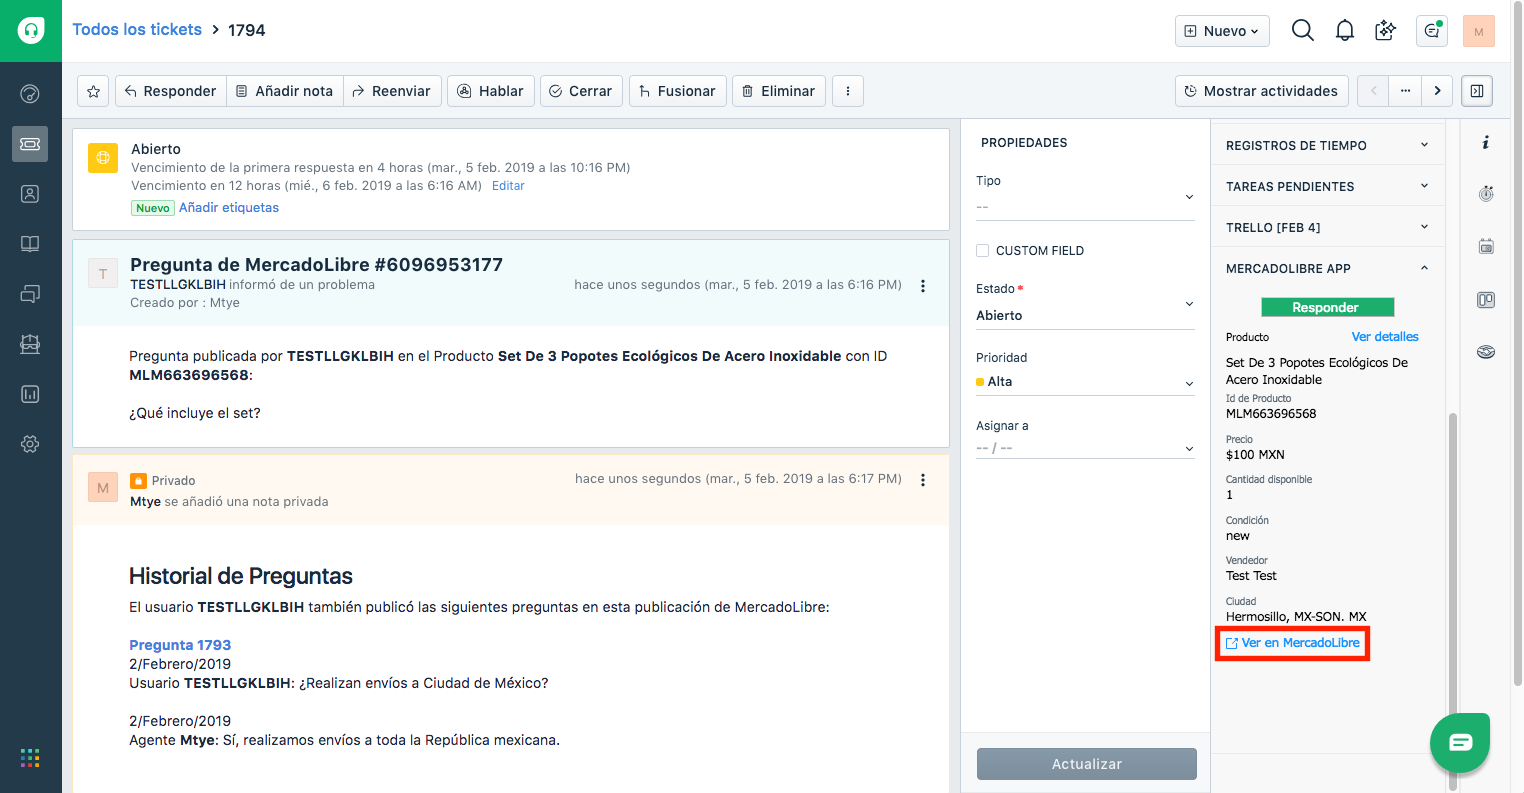This screenshot has width=1524, height=793.
Task: Open the admin gear icon in sidebar
Action: coord(30,444)
